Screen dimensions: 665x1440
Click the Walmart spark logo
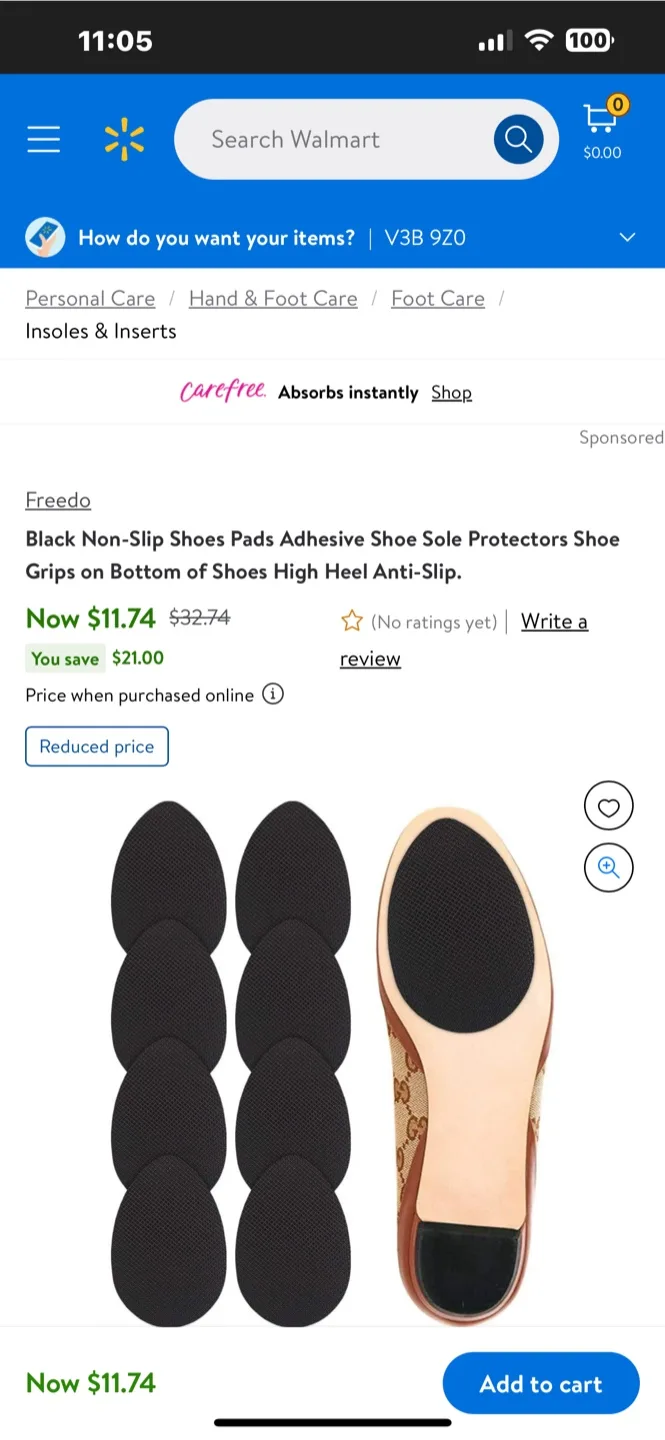point(123,139)
